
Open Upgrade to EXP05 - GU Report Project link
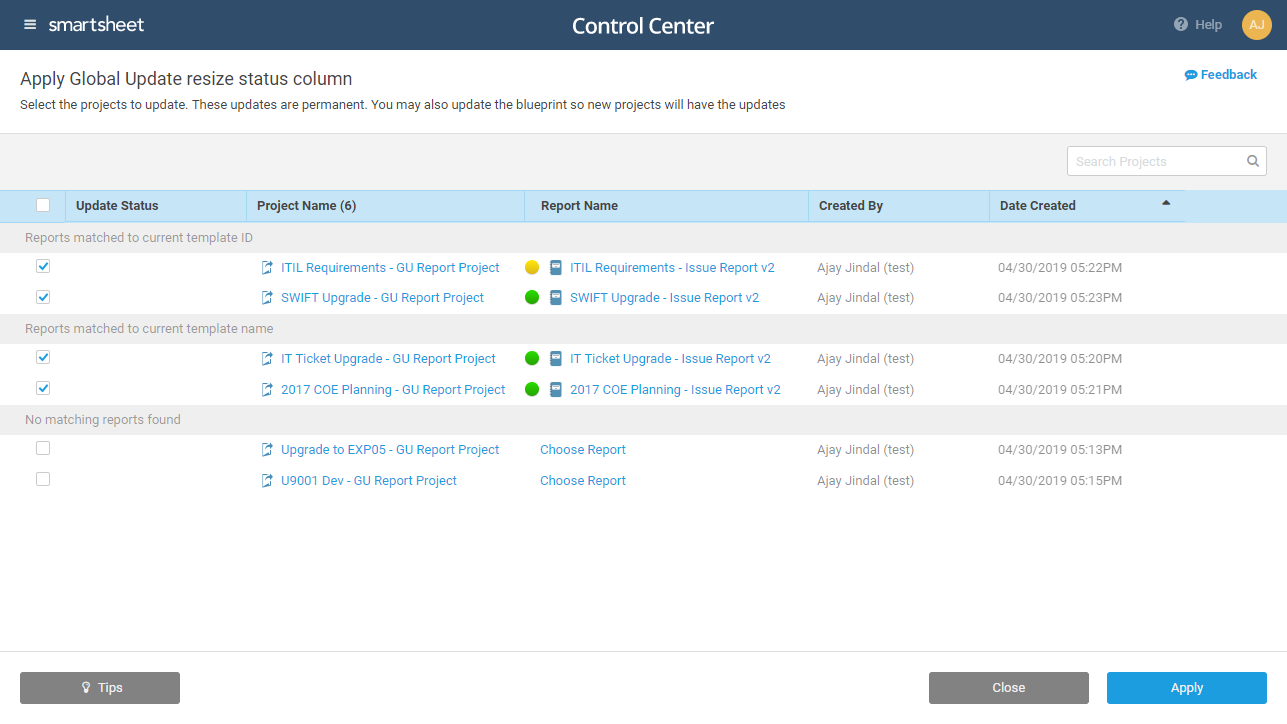click(390, 450)
